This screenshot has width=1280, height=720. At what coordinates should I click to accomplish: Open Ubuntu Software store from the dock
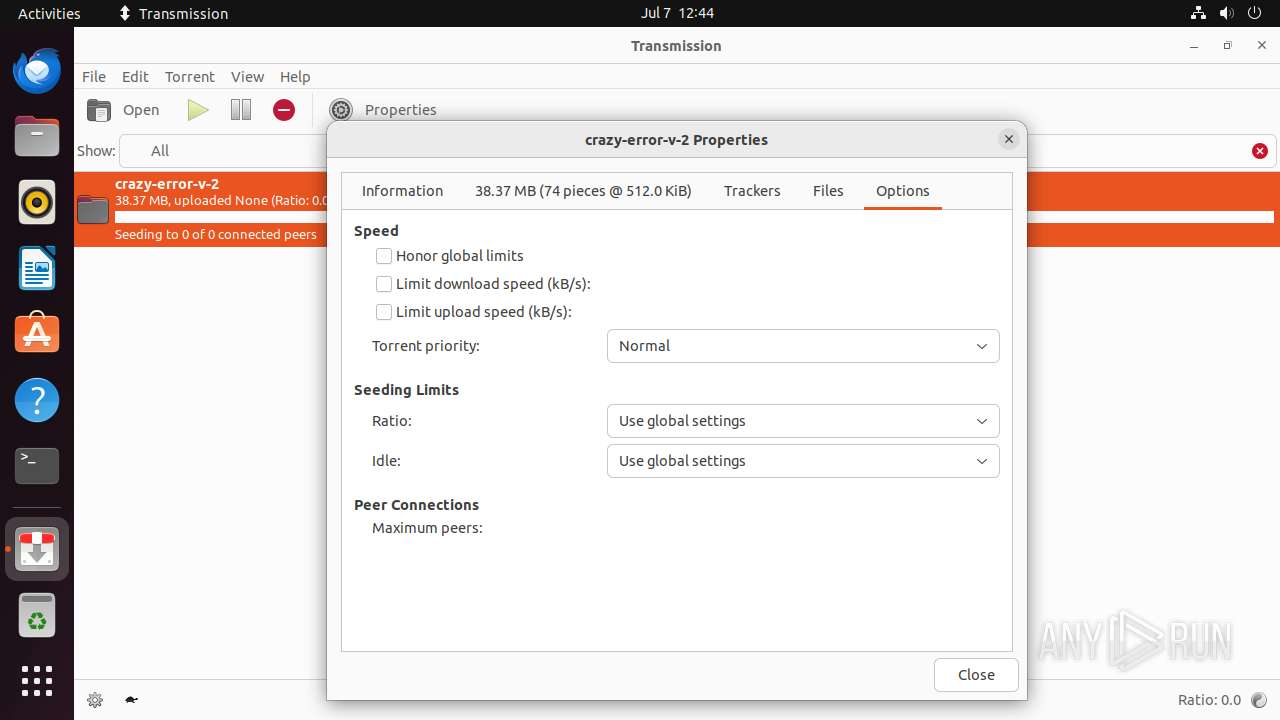(x=37, y=334)
